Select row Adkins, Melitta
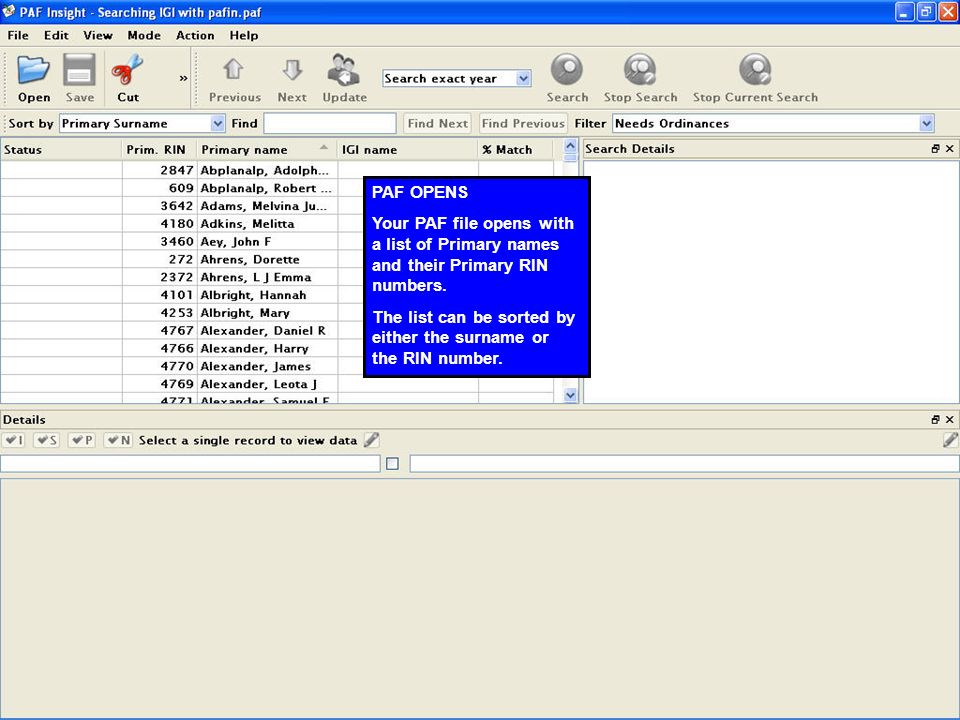This screenshot has height=720, width=960. click(x=277, y=223)
